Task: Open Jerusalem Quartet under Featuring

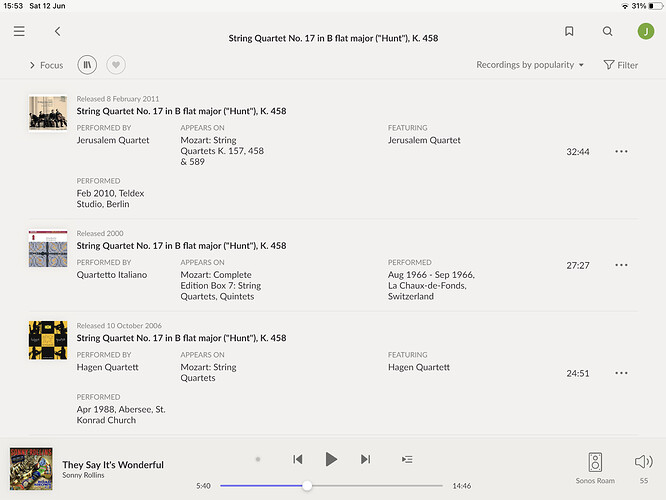Action: [424, 140]
